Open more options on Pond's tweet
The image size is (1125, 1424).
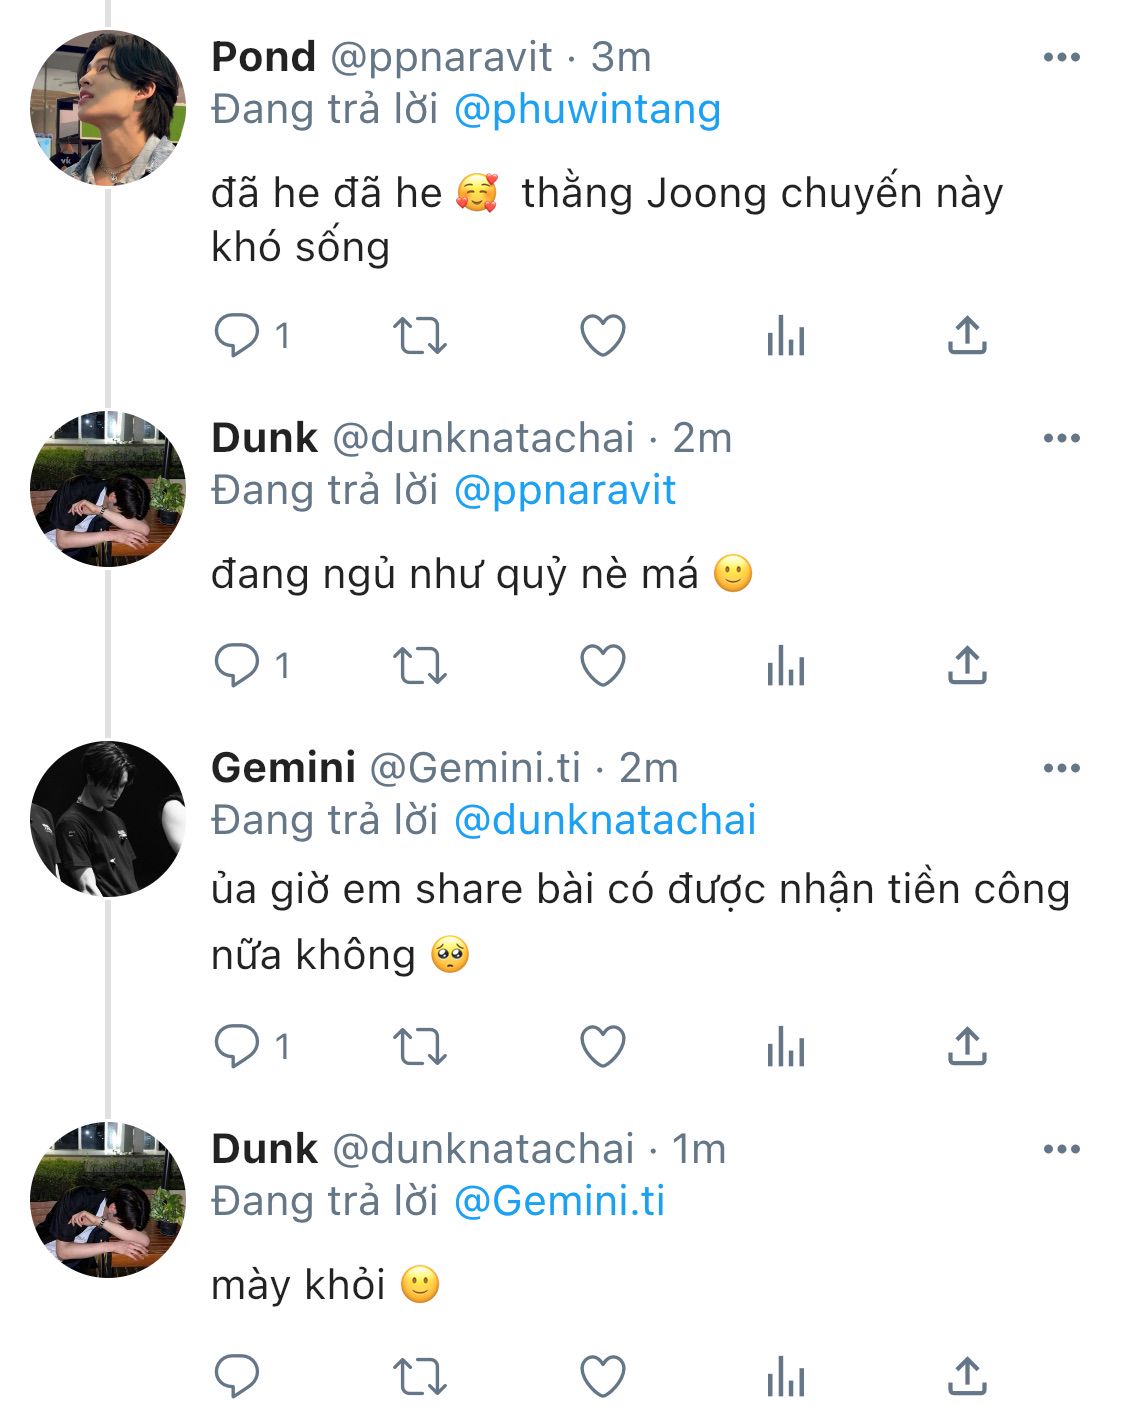1061,58
